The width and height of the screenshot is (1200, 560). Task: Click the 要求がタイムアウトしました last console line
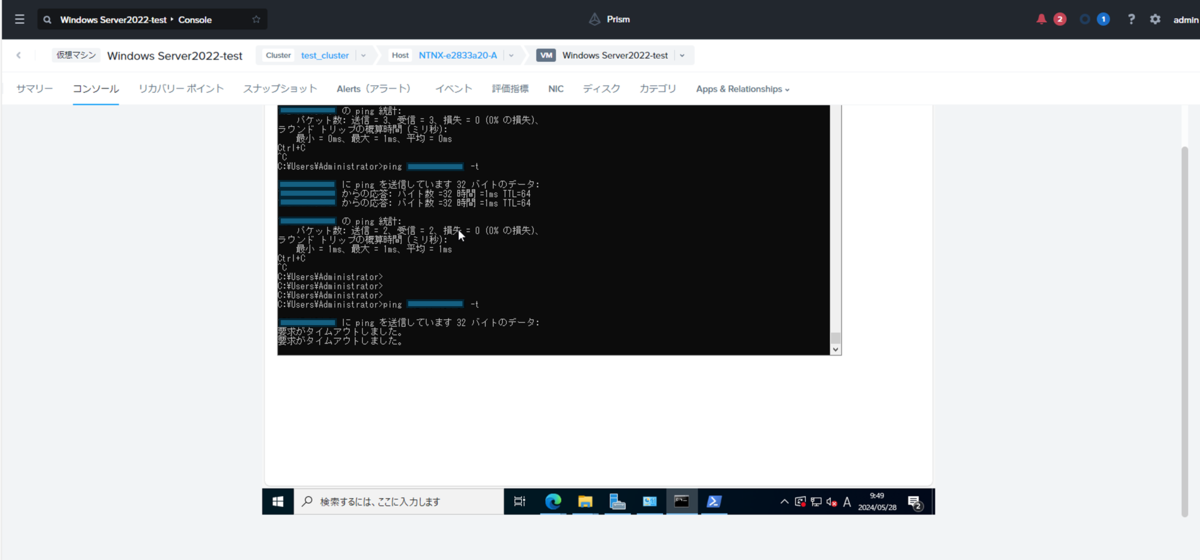[x=340, y=341]
